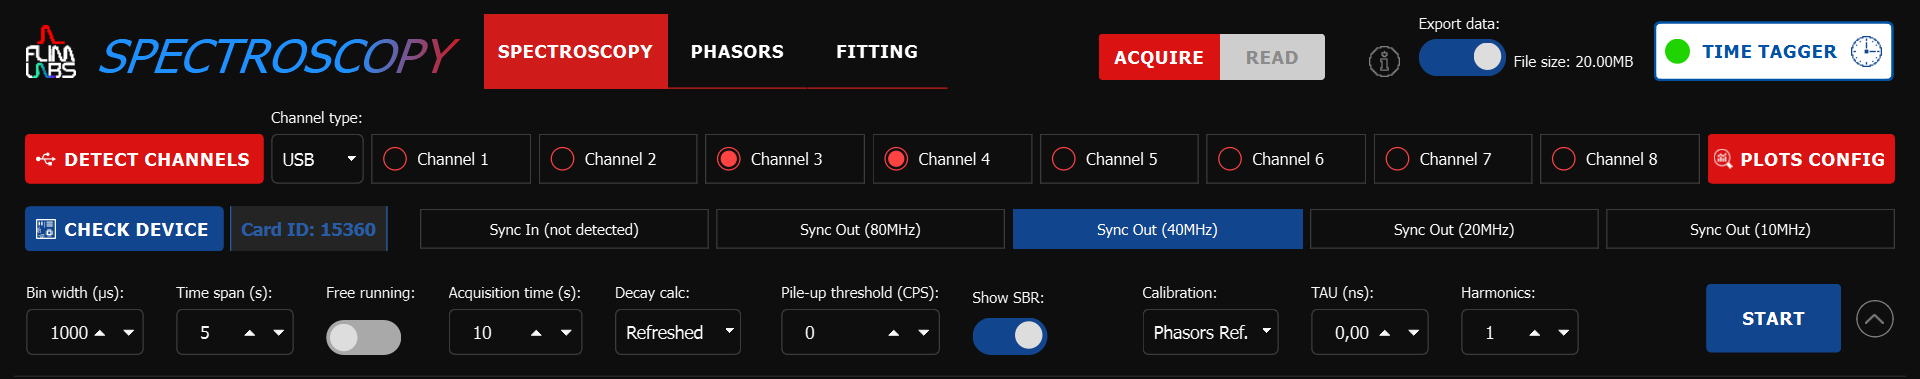The width and height of the screenshot is (1920, 379).
Task: Switch to the FITTING tab
Action: click(877, 51)
